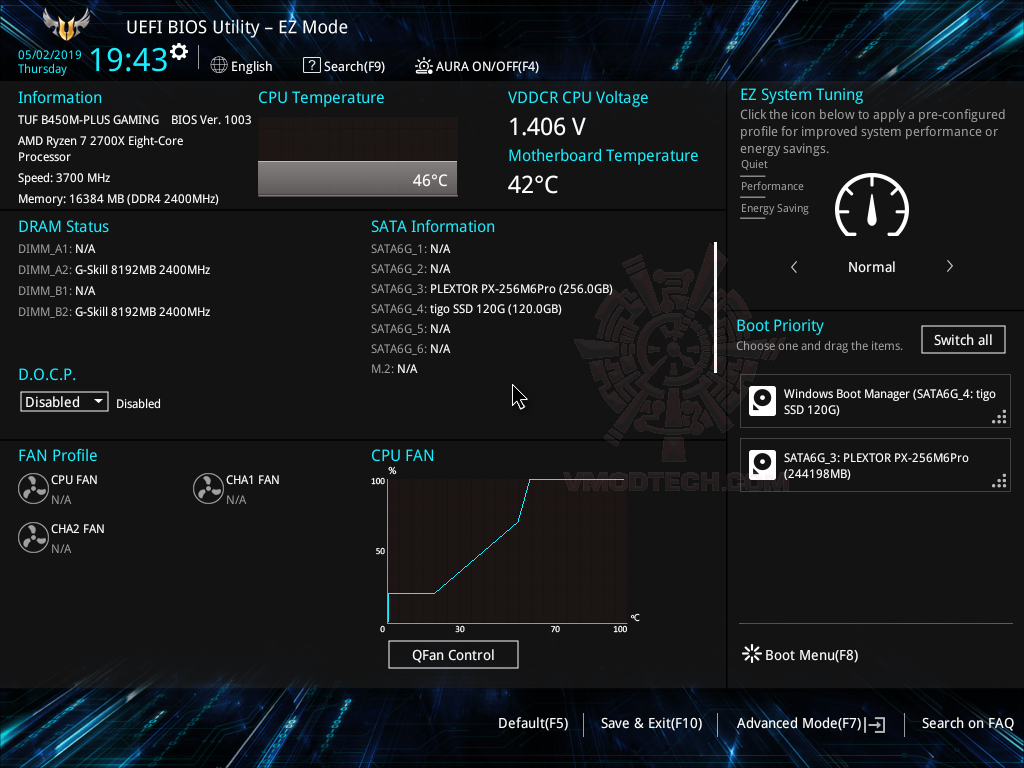This screenshot has height=768, width=1024.
Task: Click the SATA Information scrollbar
Action: pos(716,307)
